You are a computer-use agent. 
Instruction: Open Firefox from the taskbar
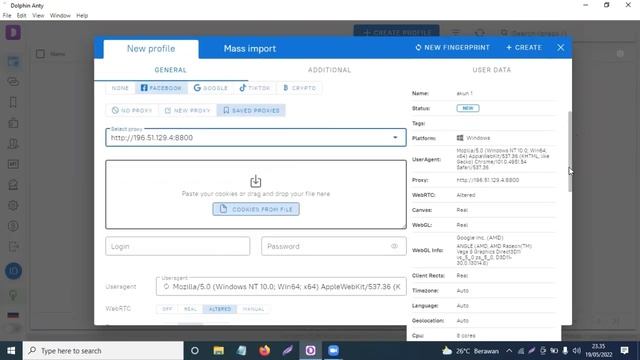coord(264,351)
